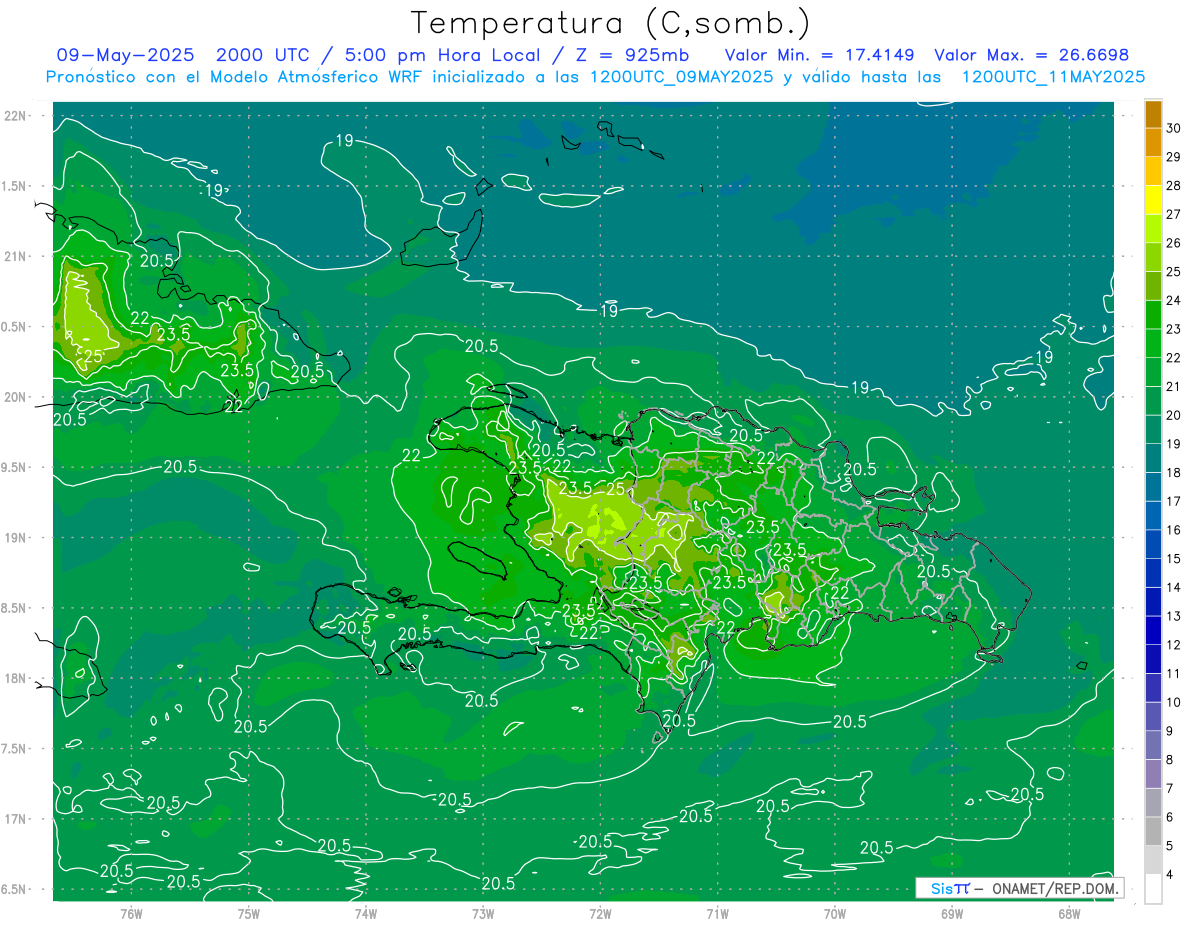Click the title "Temperatura (C,somb.)"

coord(609,23)
